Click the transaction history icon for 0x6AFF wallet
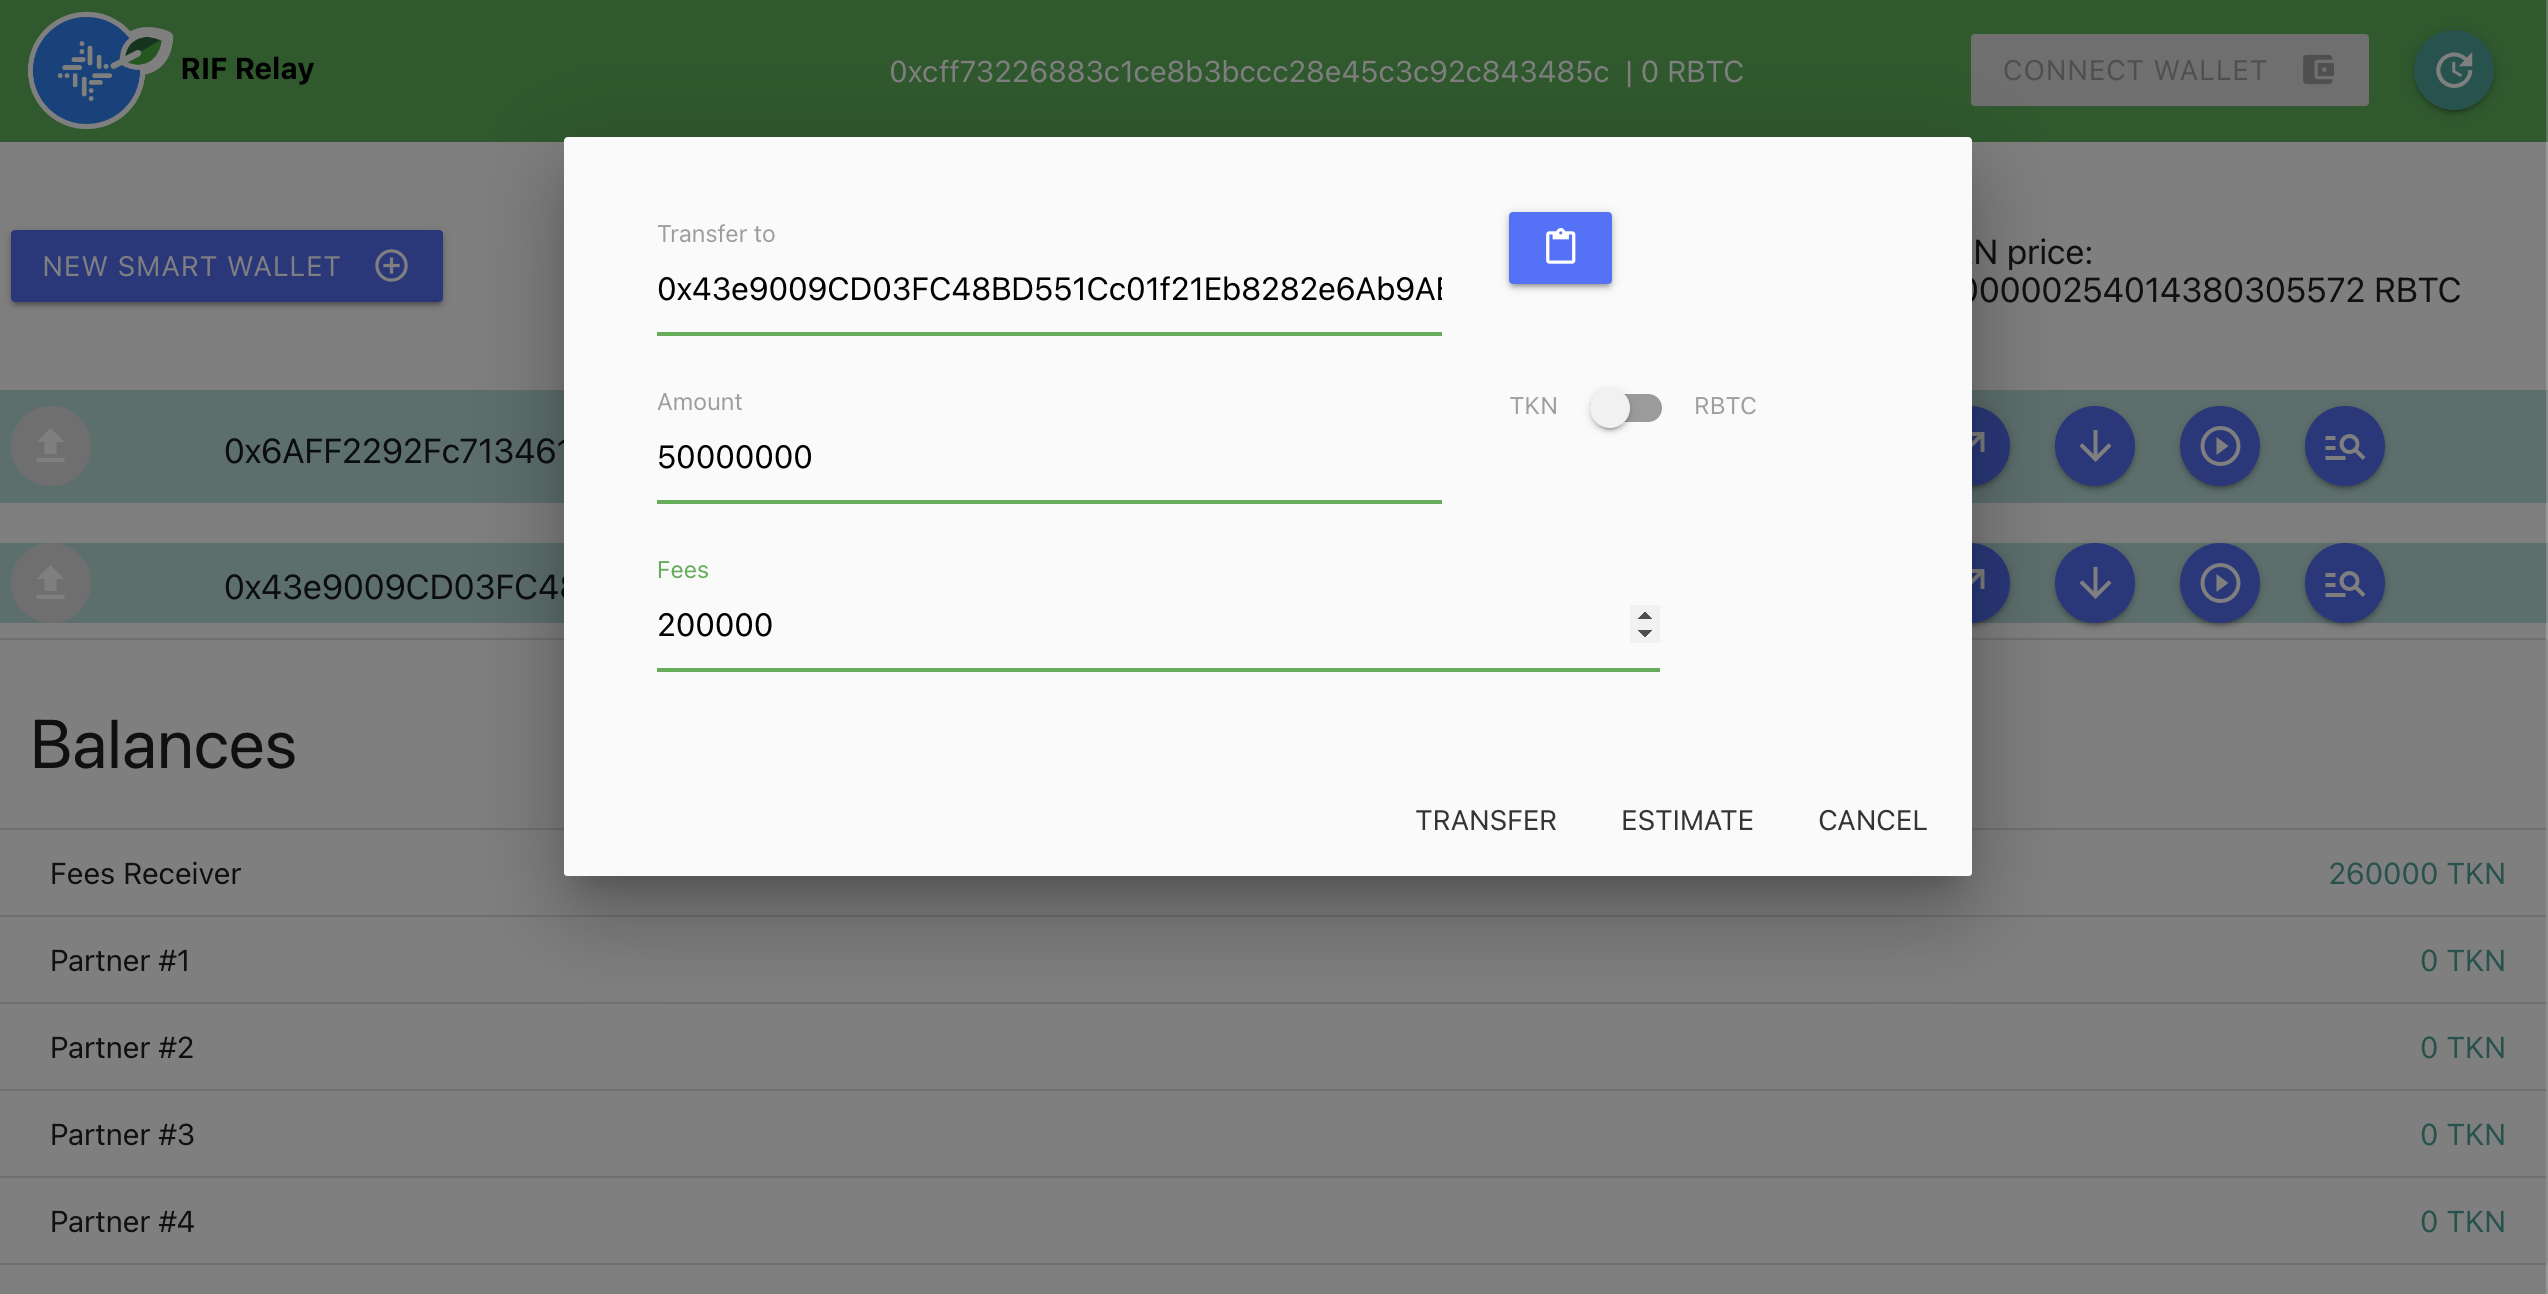Viewport: 2548px width, 1294px height. point(2343,446)
